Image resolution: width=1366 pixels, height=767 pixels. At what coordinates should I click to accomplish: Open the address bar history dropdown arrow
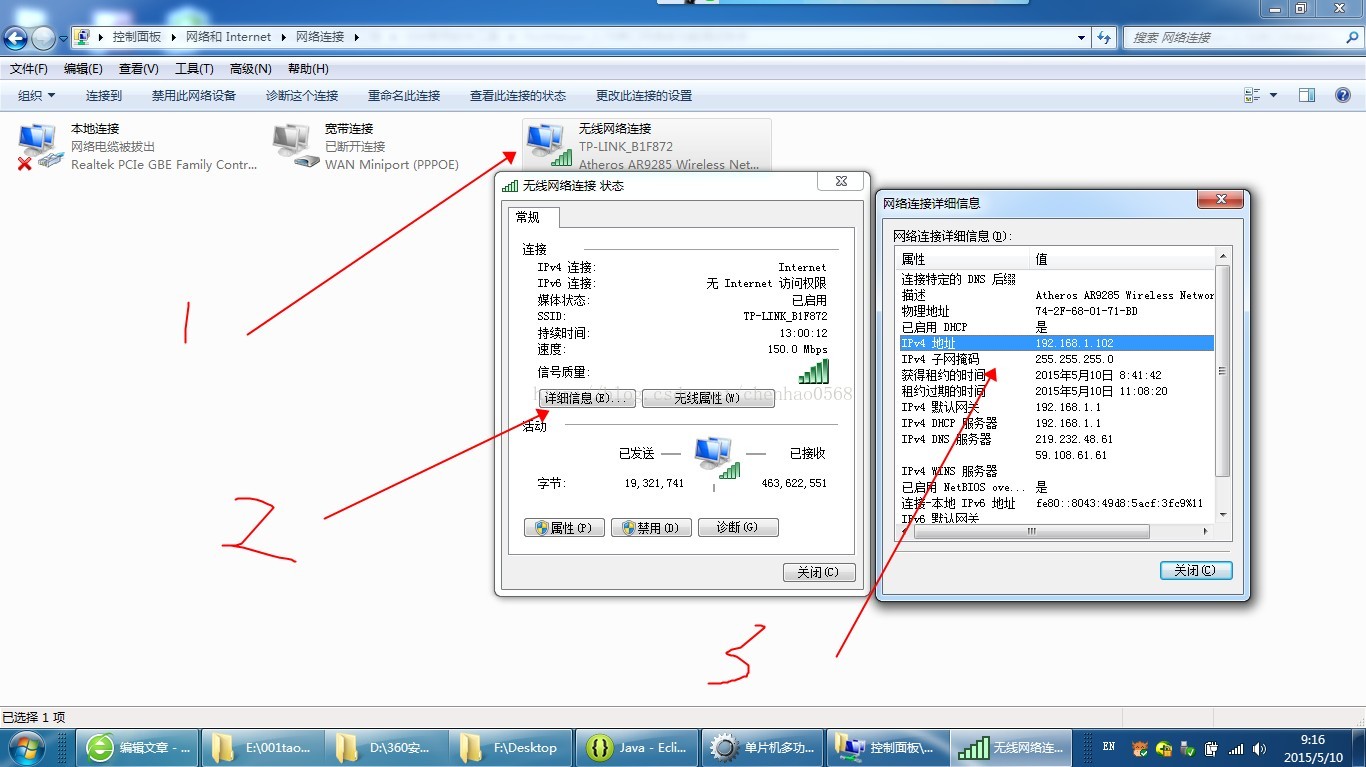point(1081,36)
